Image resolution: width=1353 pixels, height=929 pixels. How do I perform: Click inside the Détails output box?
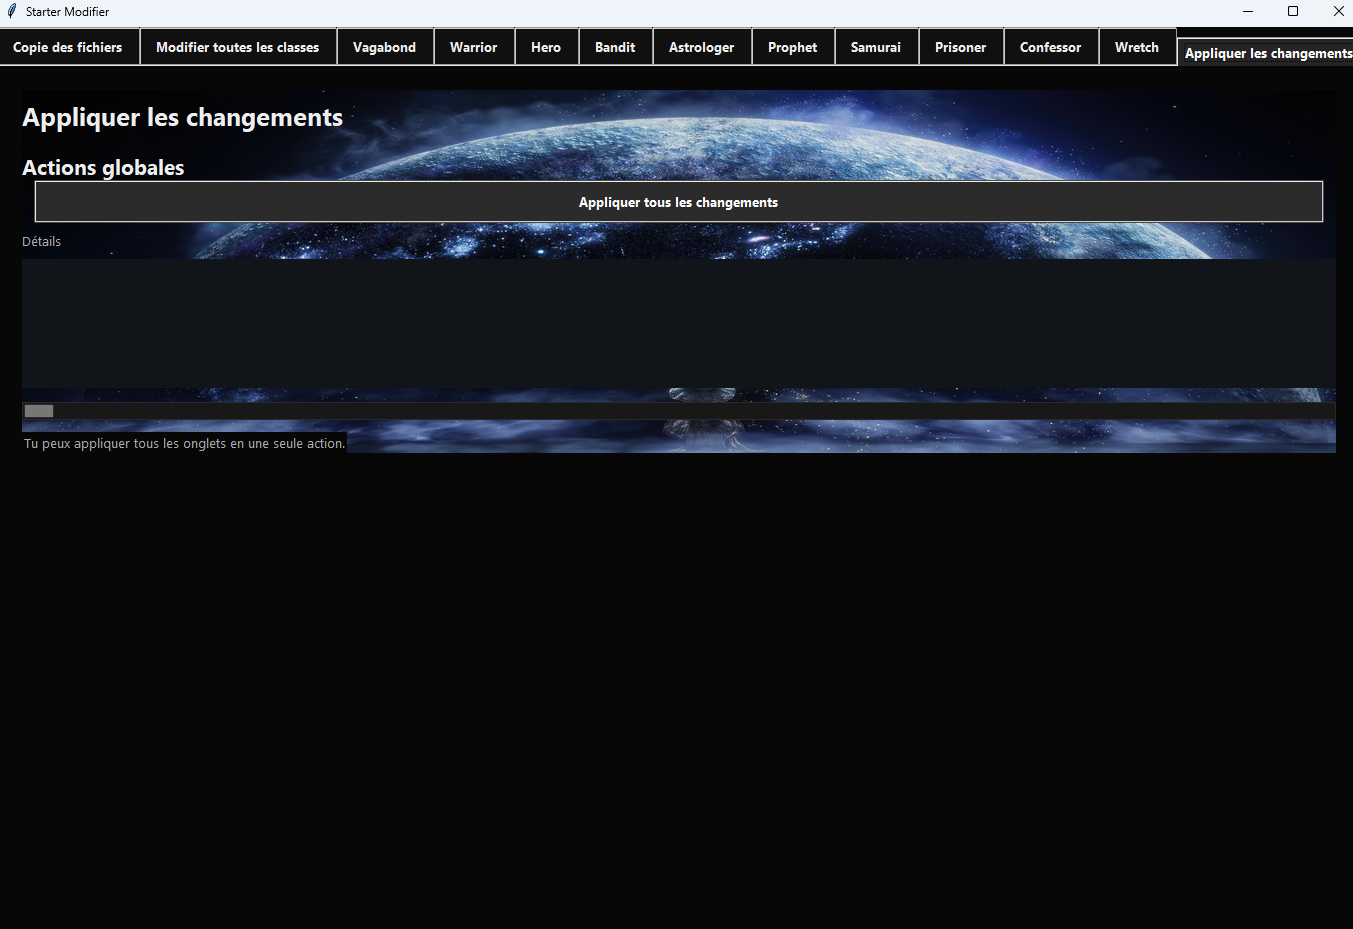point(679,323)
